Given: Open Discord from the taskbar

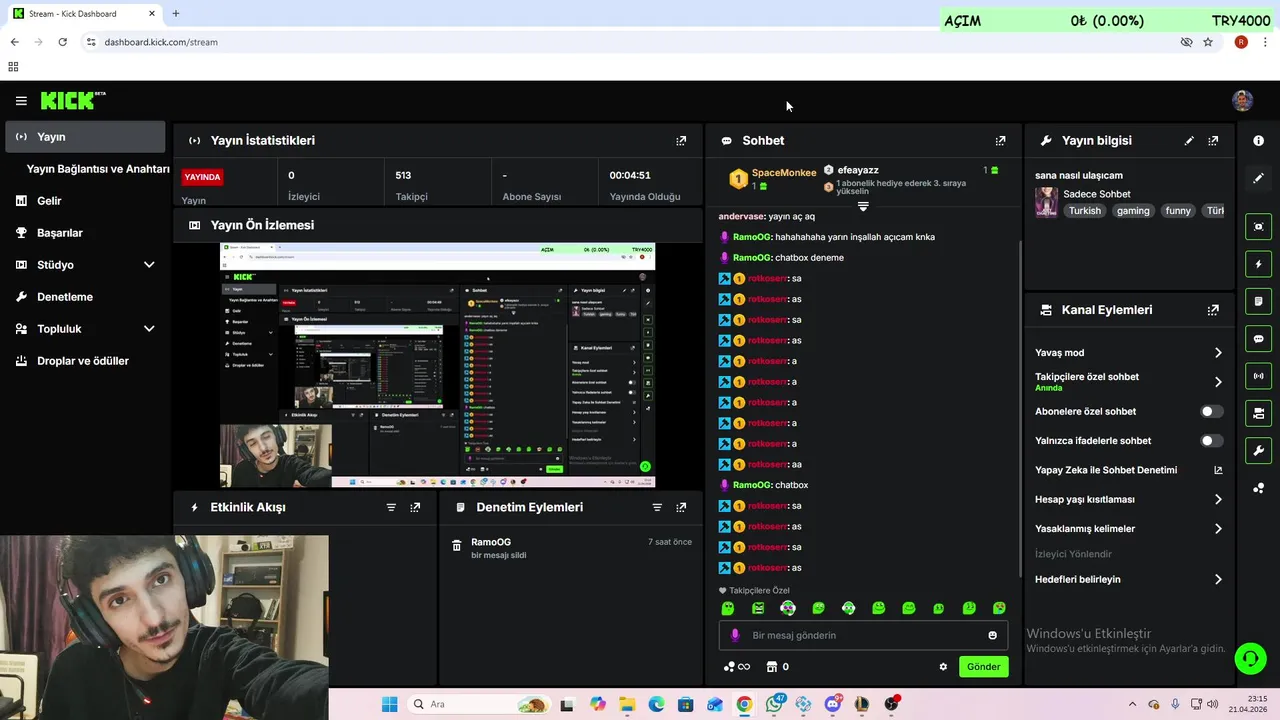Looking at the screenshot, I should (832, 704).
